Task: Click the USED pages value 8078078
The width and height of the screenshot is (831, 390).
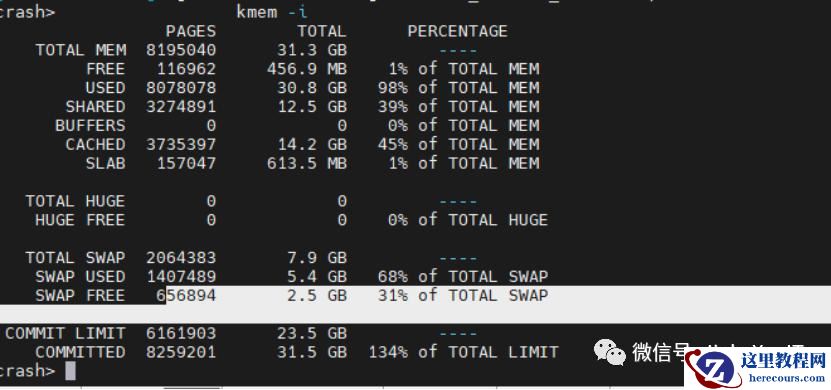Action: 181,88
